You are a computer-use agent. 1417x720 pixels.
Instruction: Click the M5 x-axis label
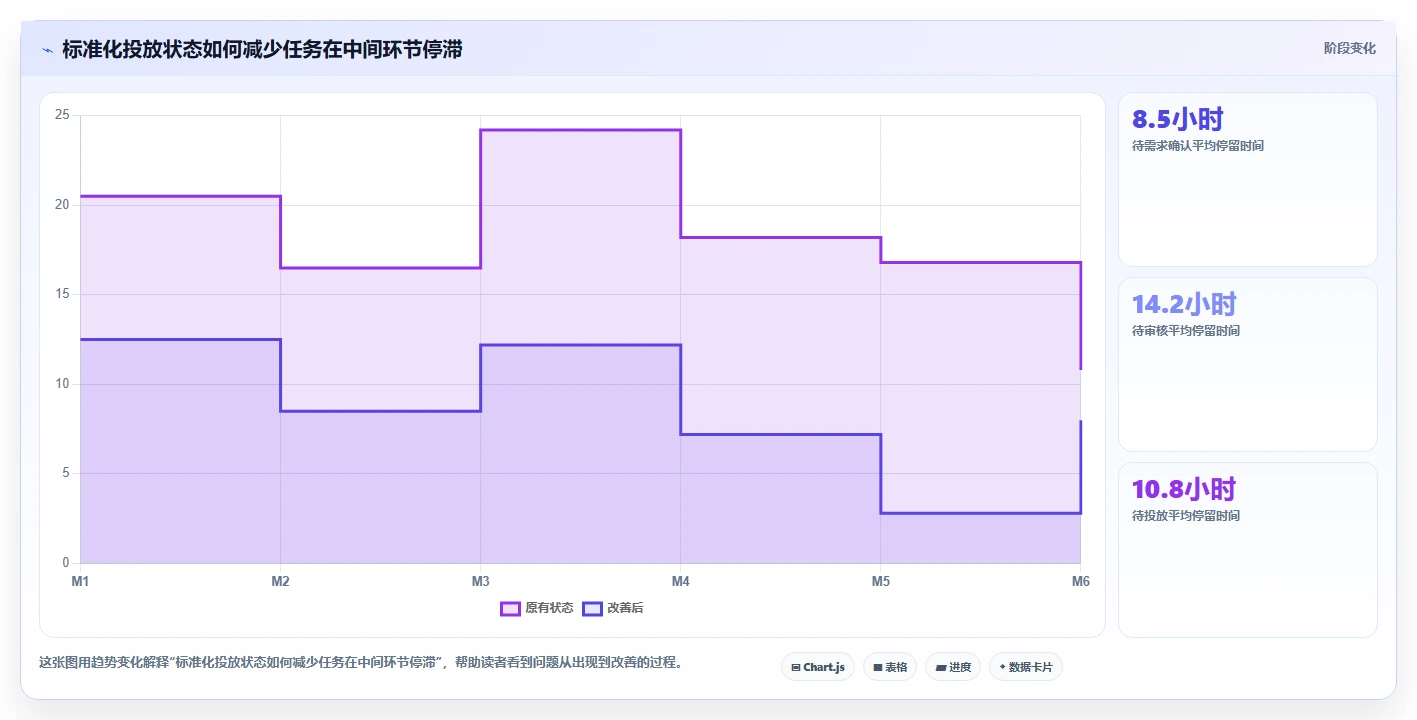(881, 581)
